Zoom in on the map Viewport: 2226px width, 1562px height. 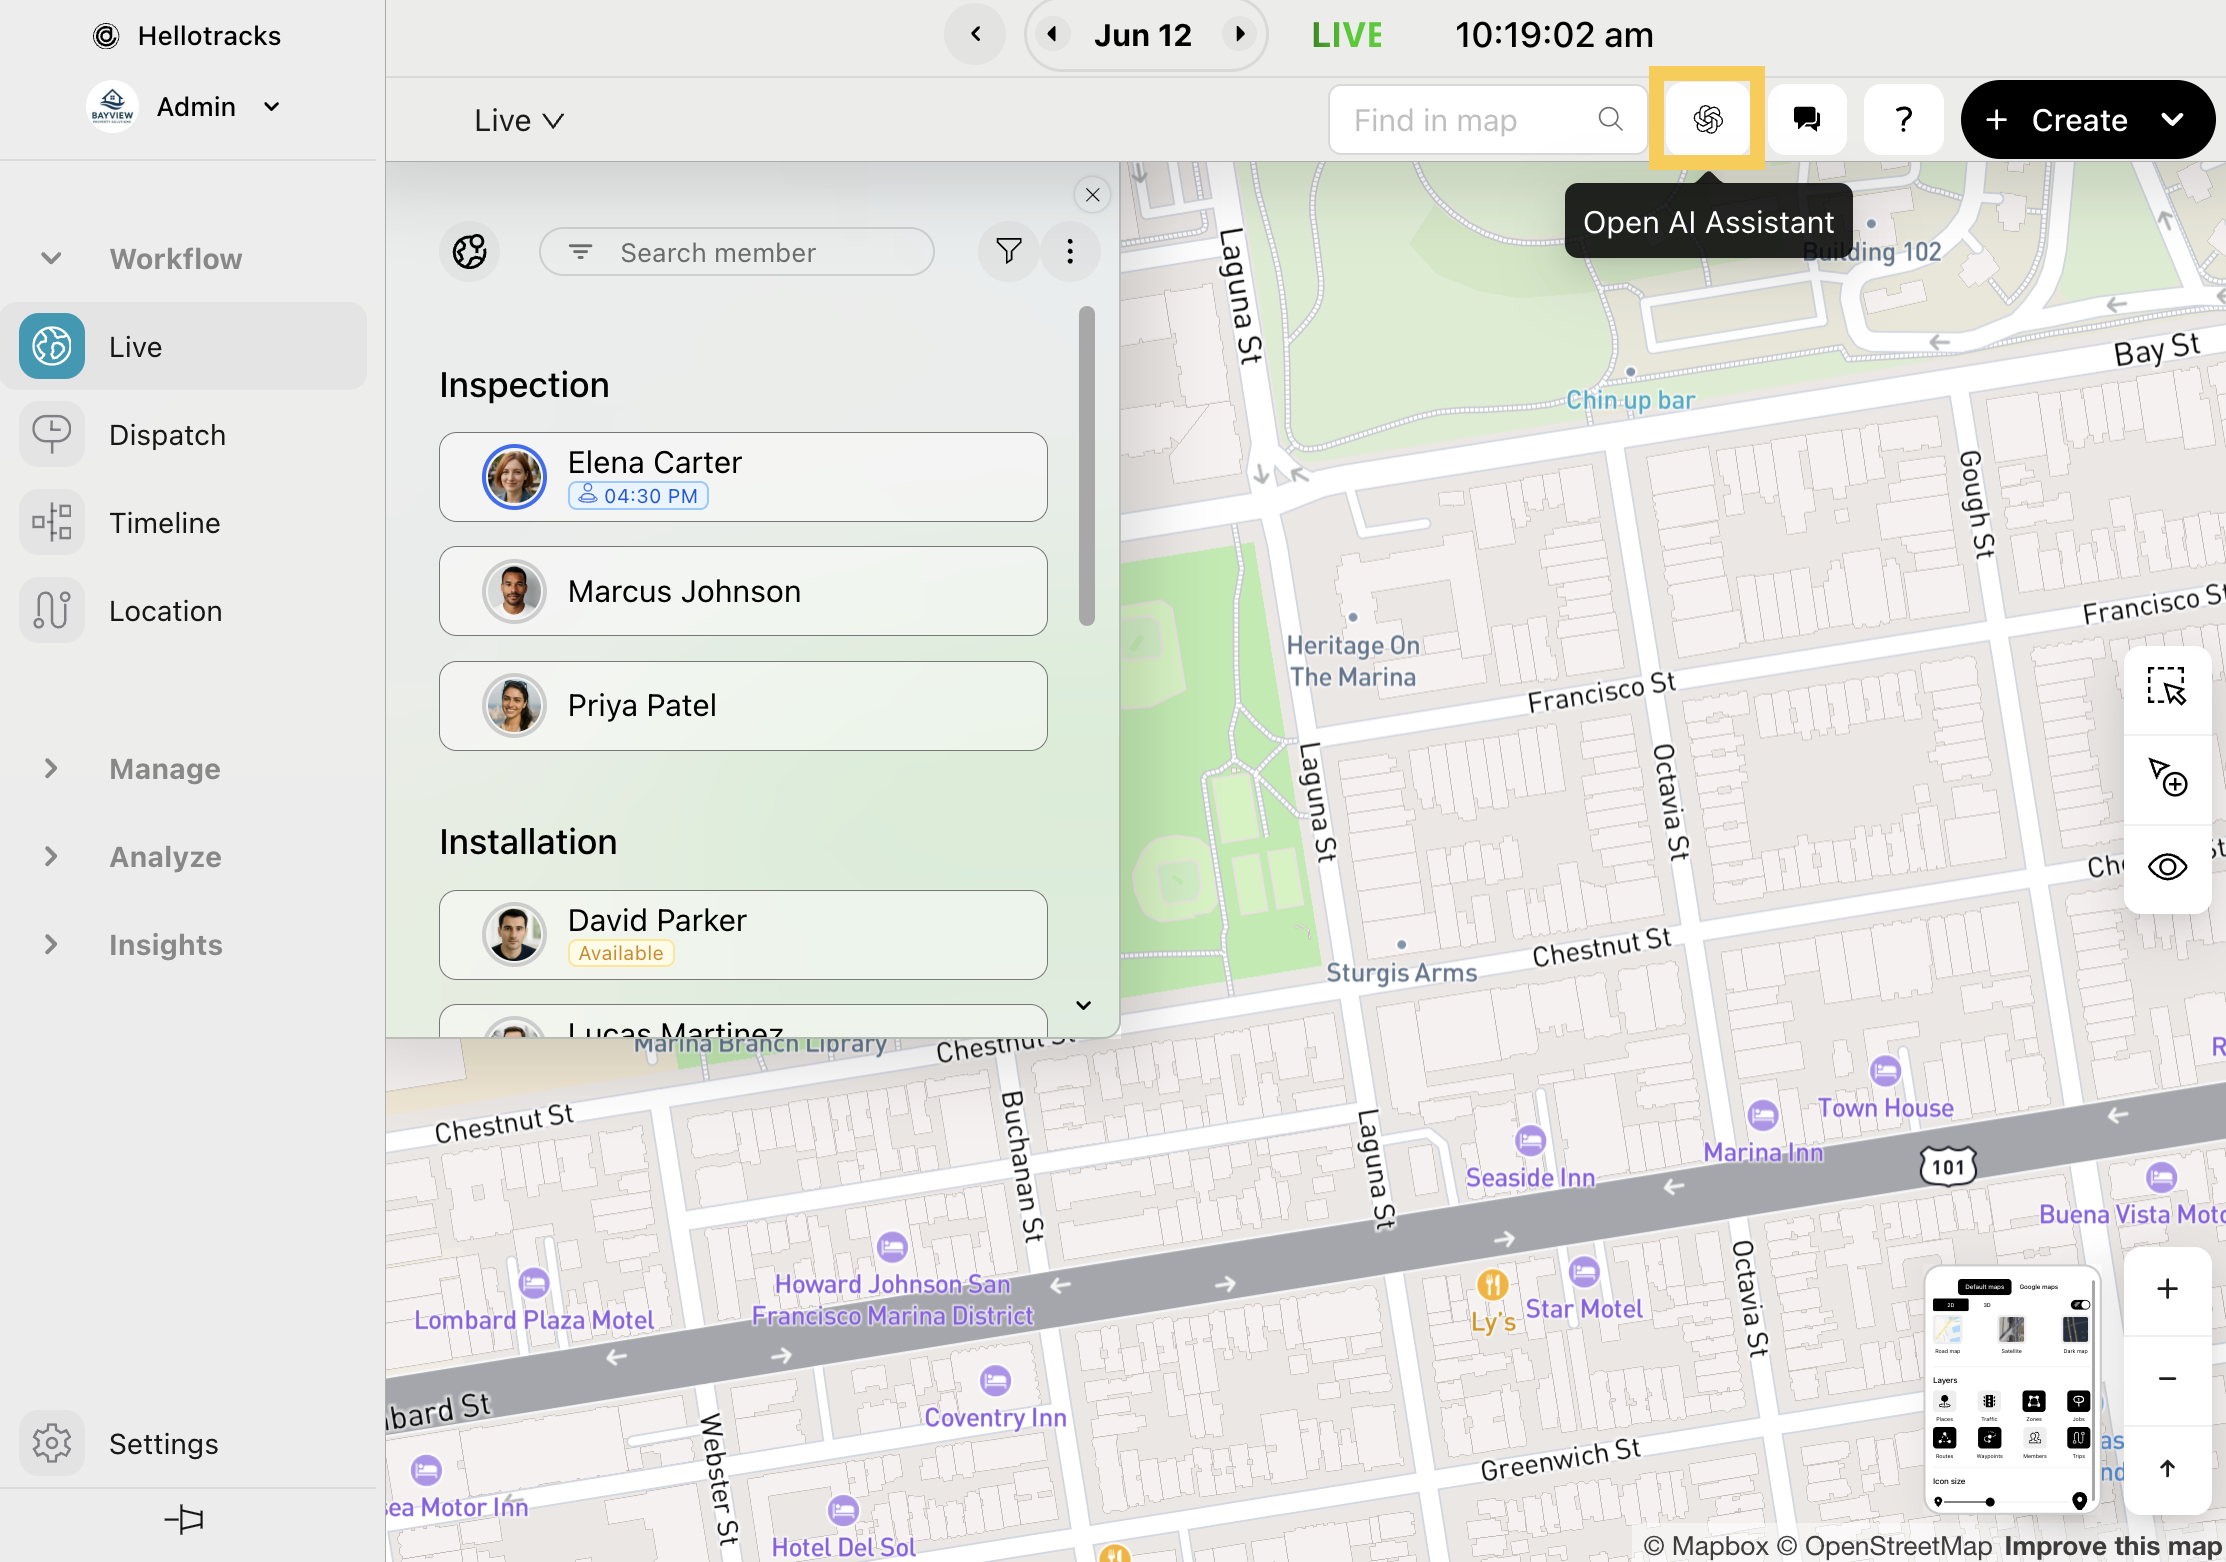click(2167, 1288)
